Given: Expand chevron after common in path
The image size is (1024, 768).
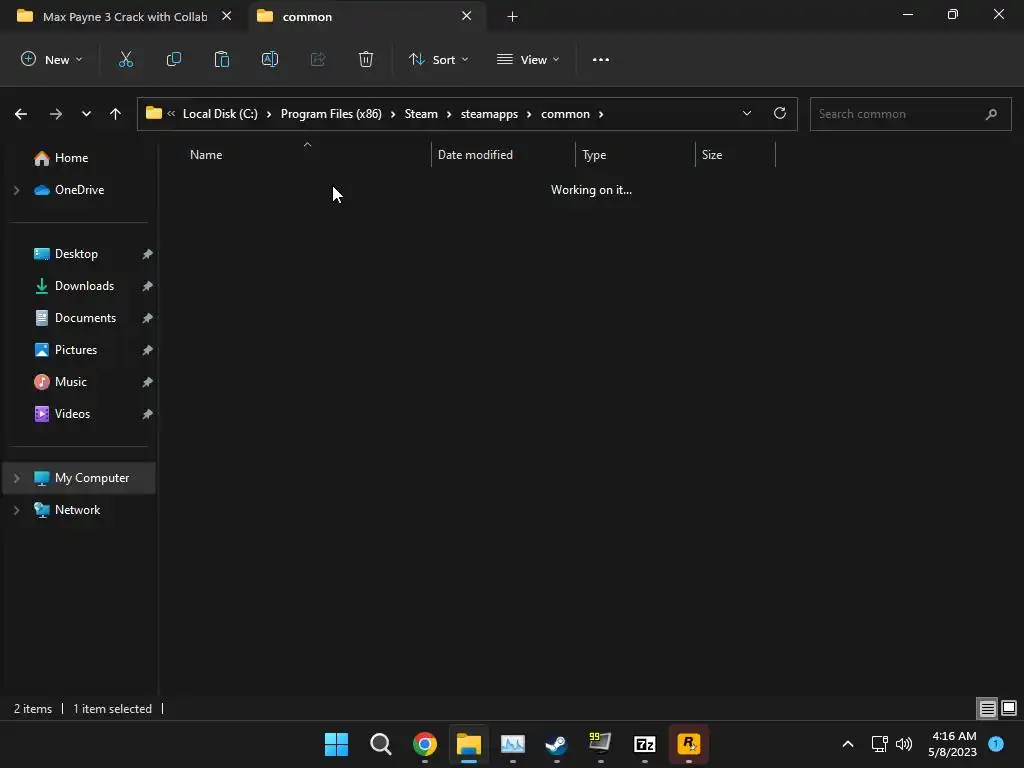Looking at the screenshot, I should [x=601, y=114].
